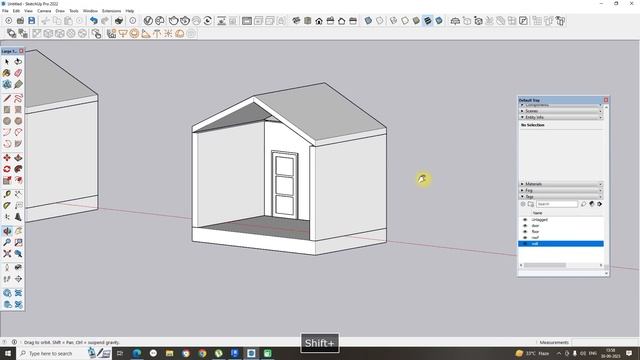Open the File menu
The width and height of the screenshot is (640, 360).
pyautogui.click(x=5, y=11)
